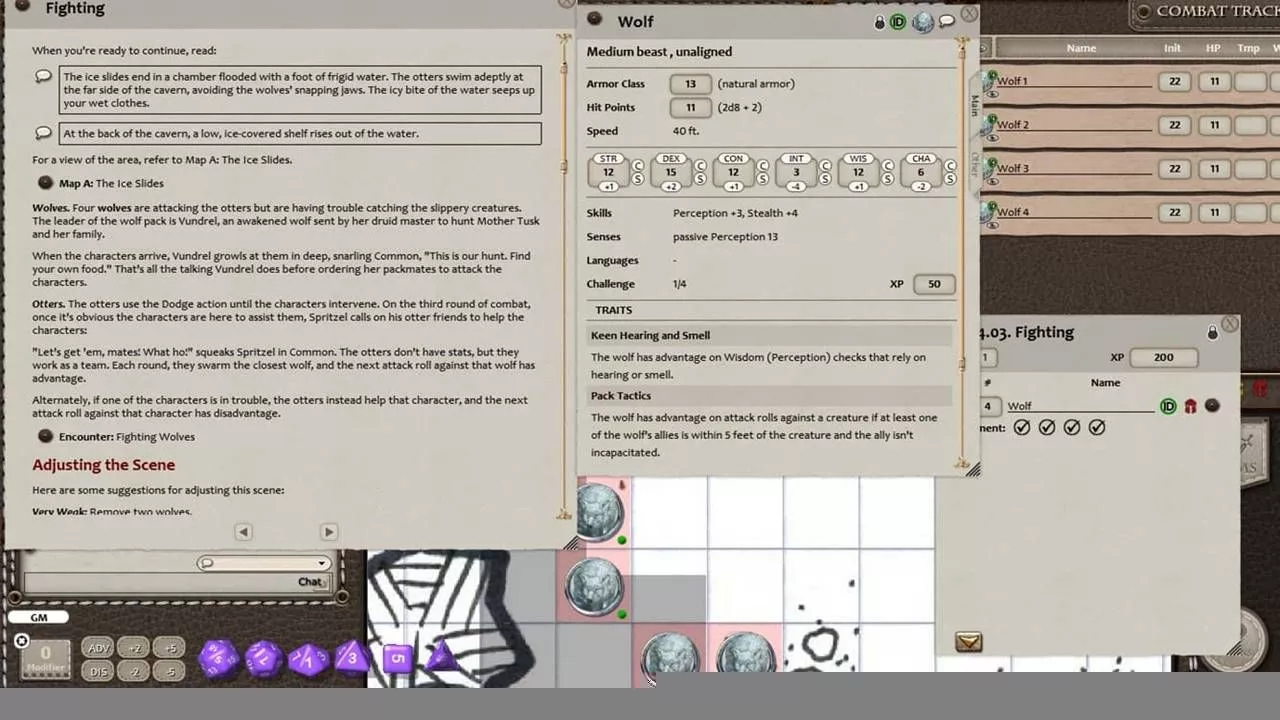This screenshot has width=1280, height=720.
Task: Click the red helmet icon in encounter Wolf row
Action: click(1190, 406)
